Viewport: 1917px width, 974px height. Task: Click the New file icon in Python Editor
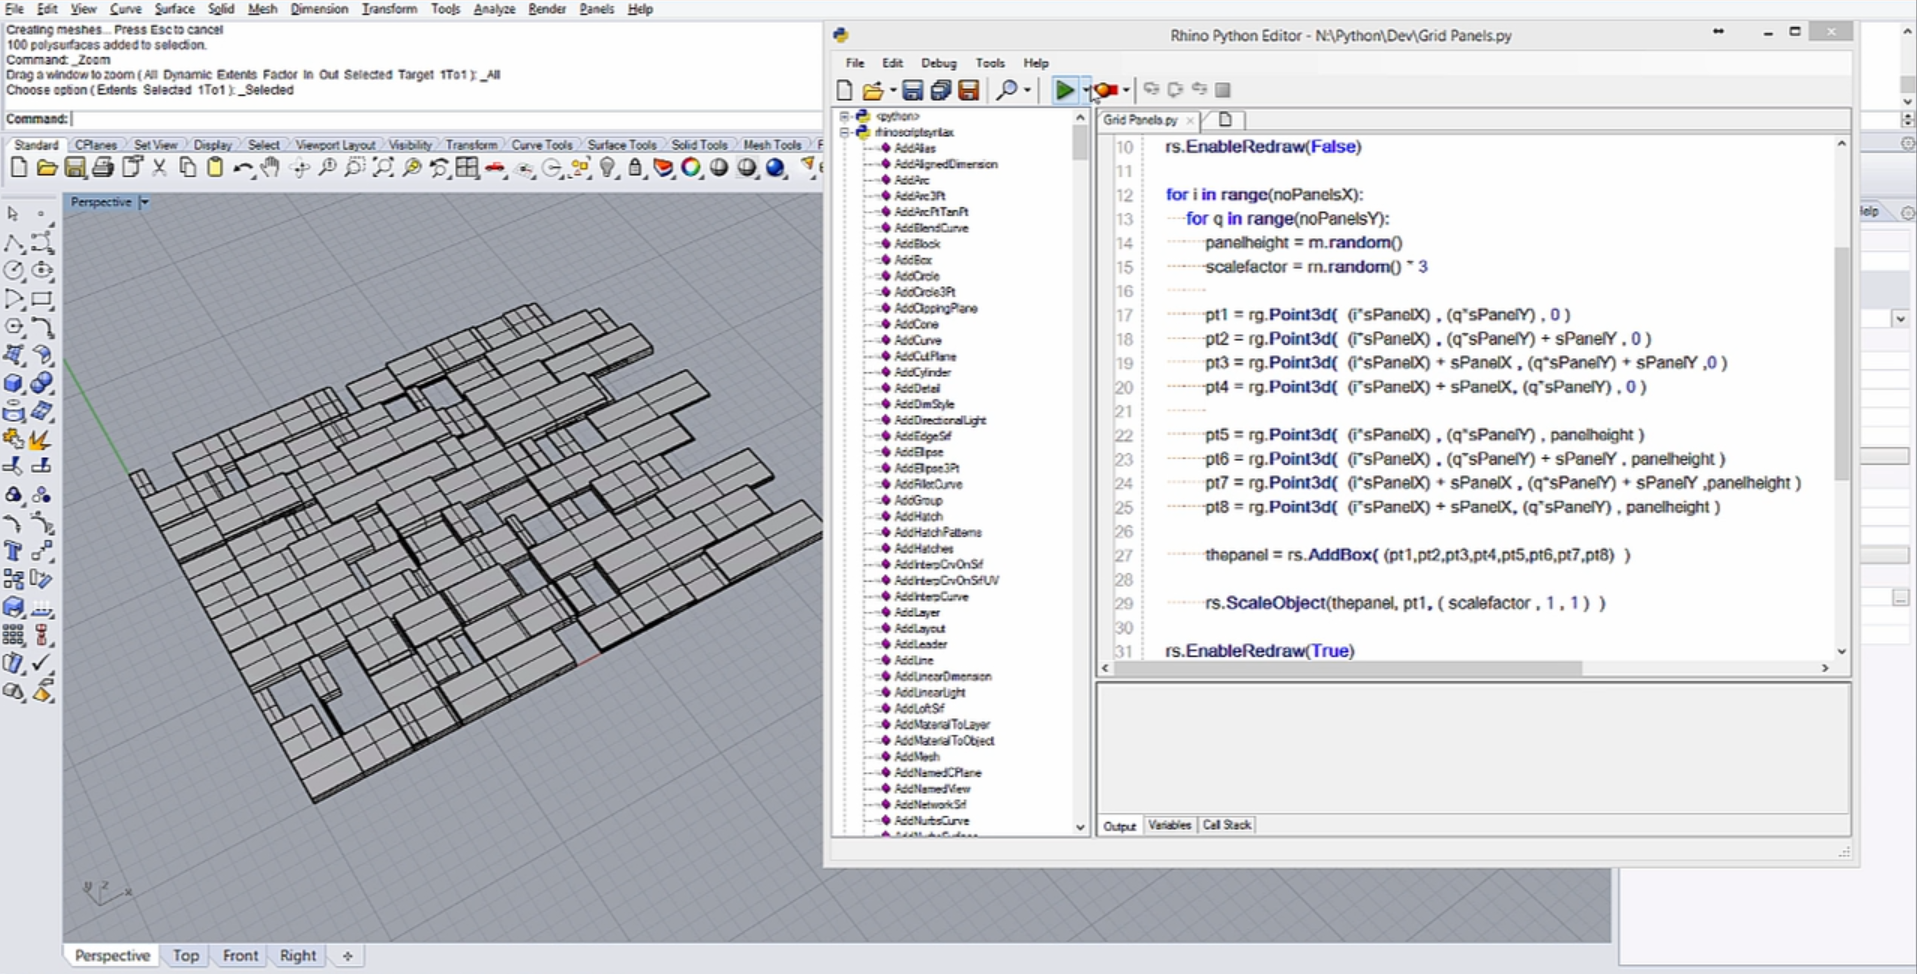[x=844, y=90]
